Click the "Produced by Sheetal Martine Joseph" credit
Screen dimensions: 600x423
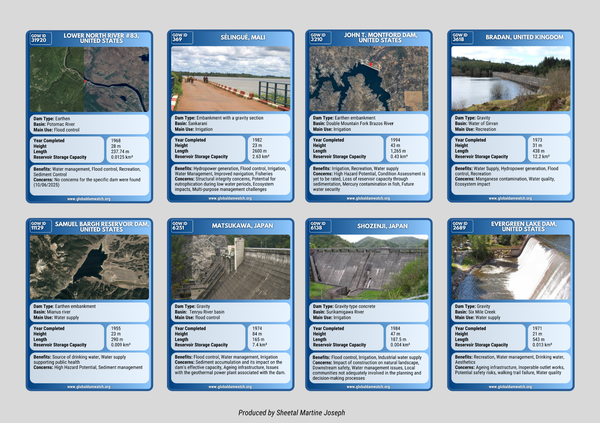click(x=299, y=411)
